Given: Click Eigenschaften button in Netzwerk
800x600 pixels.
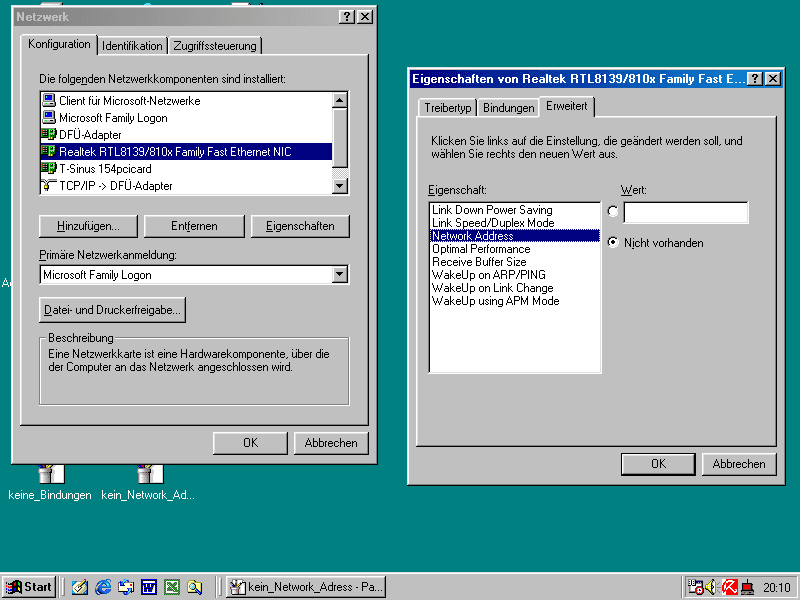Looking at the screenshot, I should (300, 226).
